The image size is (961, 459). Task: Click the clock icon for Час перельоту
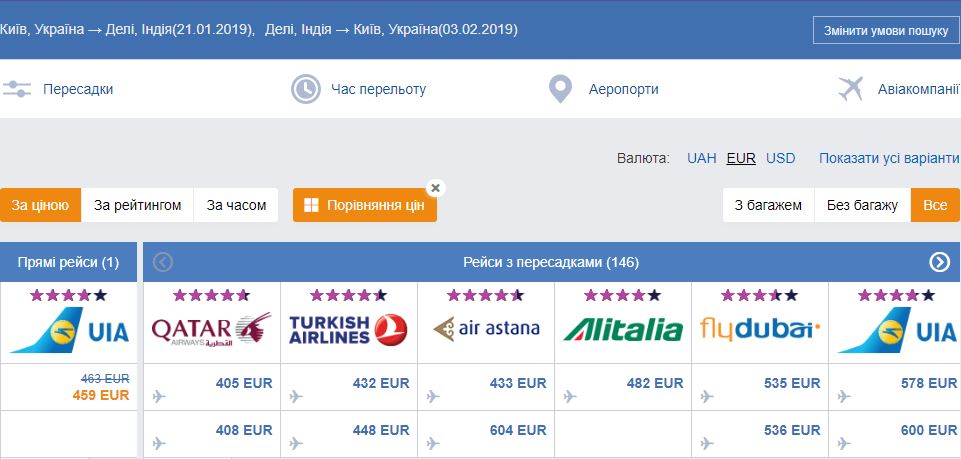point(305,89)
